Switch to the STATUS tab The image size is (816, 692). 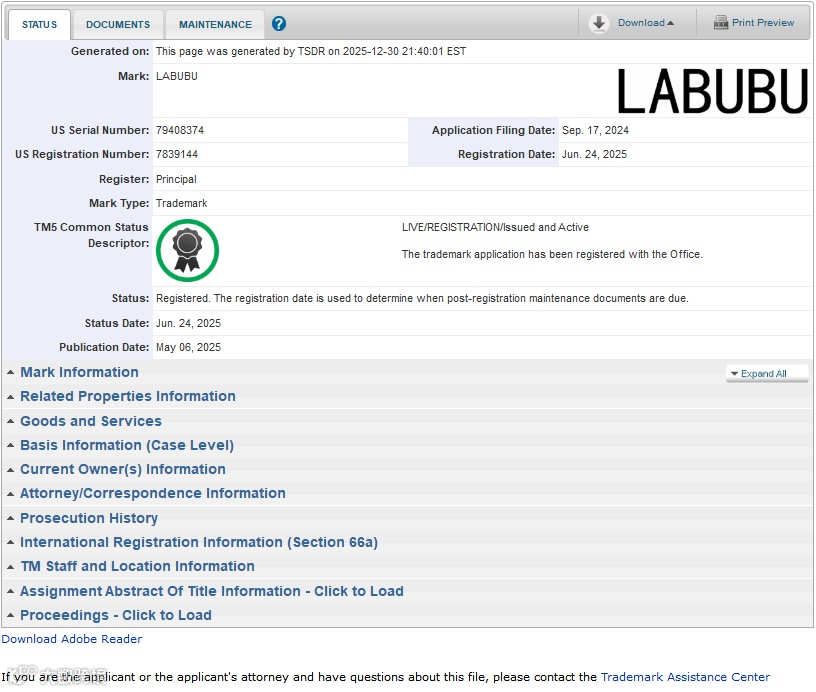coord(40,24)
